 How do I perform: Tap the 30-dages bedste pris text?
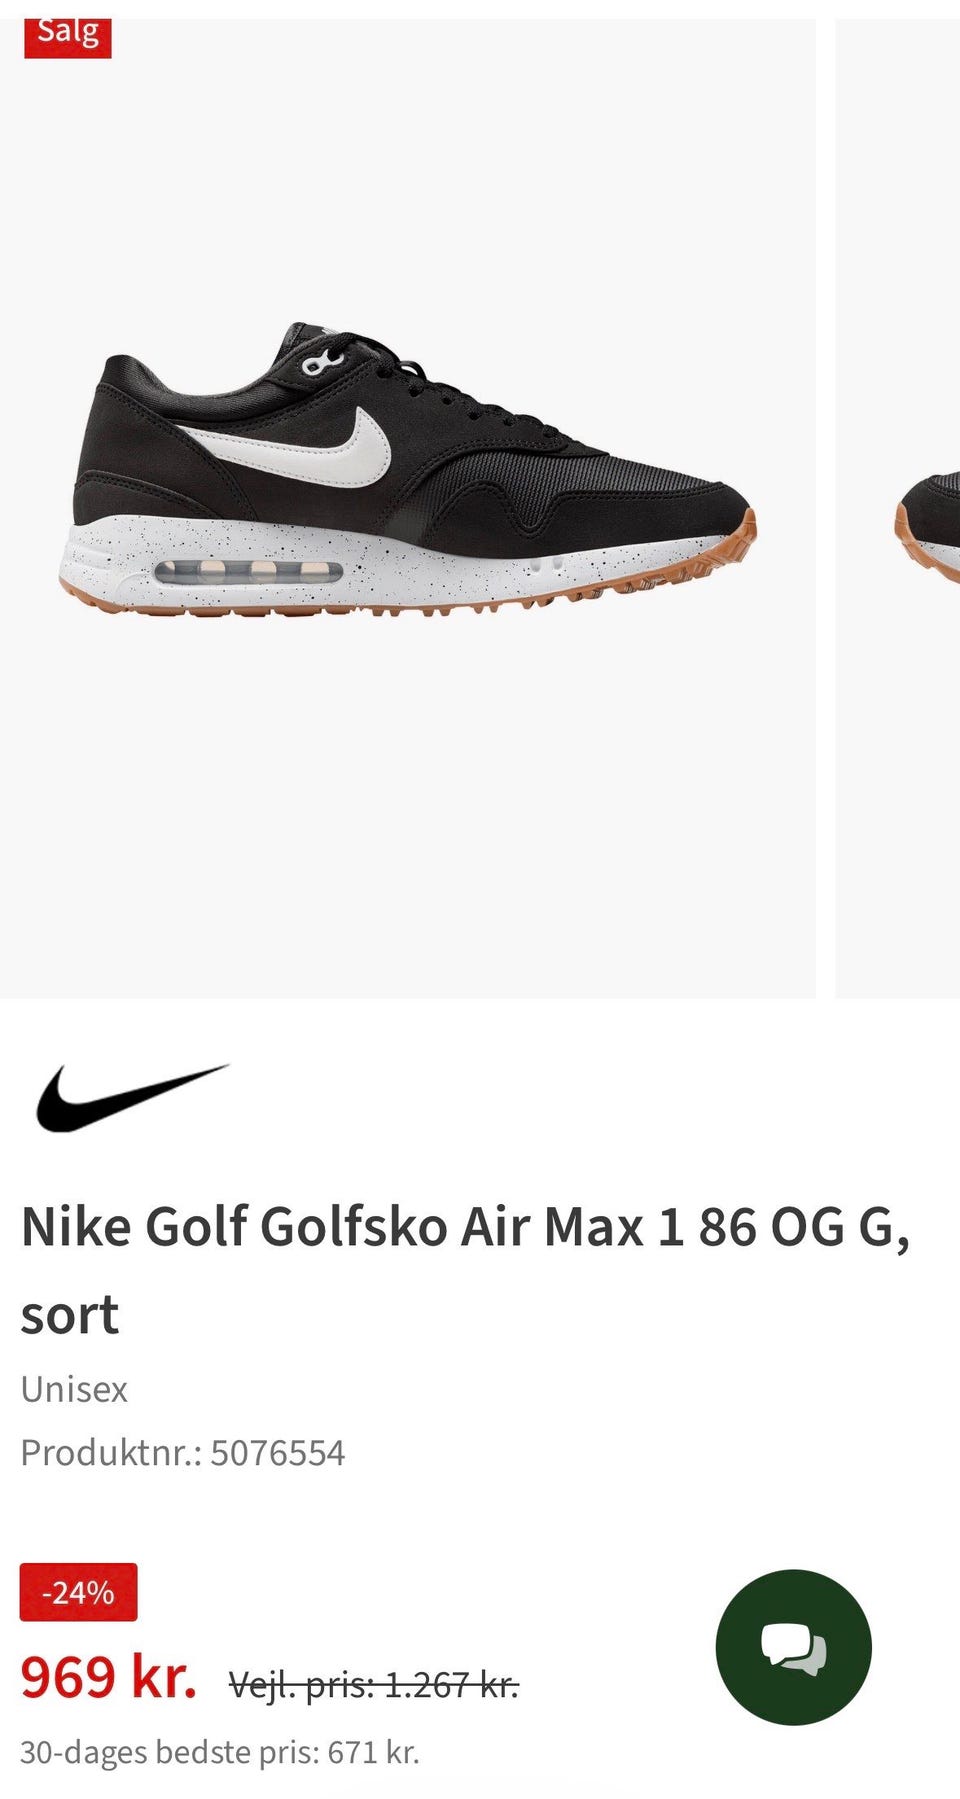pyautogui.click(x=220, y=1752)
